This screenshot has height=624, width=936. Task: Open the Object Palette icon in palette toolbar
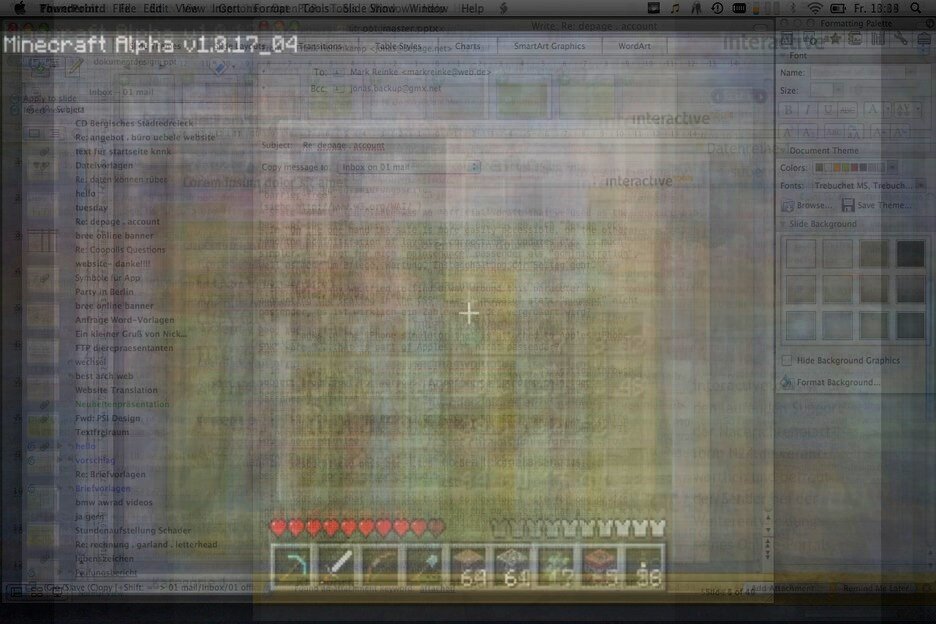[811, 39]
